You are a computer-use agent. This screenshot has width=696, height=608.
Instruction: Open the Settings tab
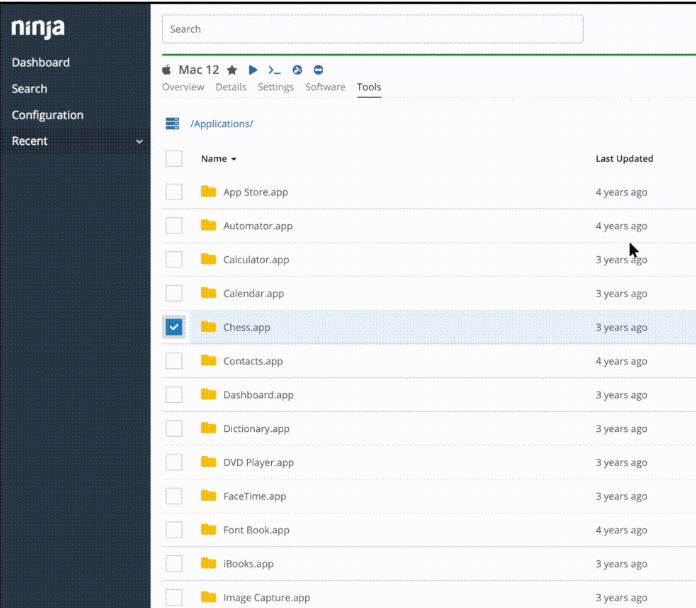tap(276, 87)
